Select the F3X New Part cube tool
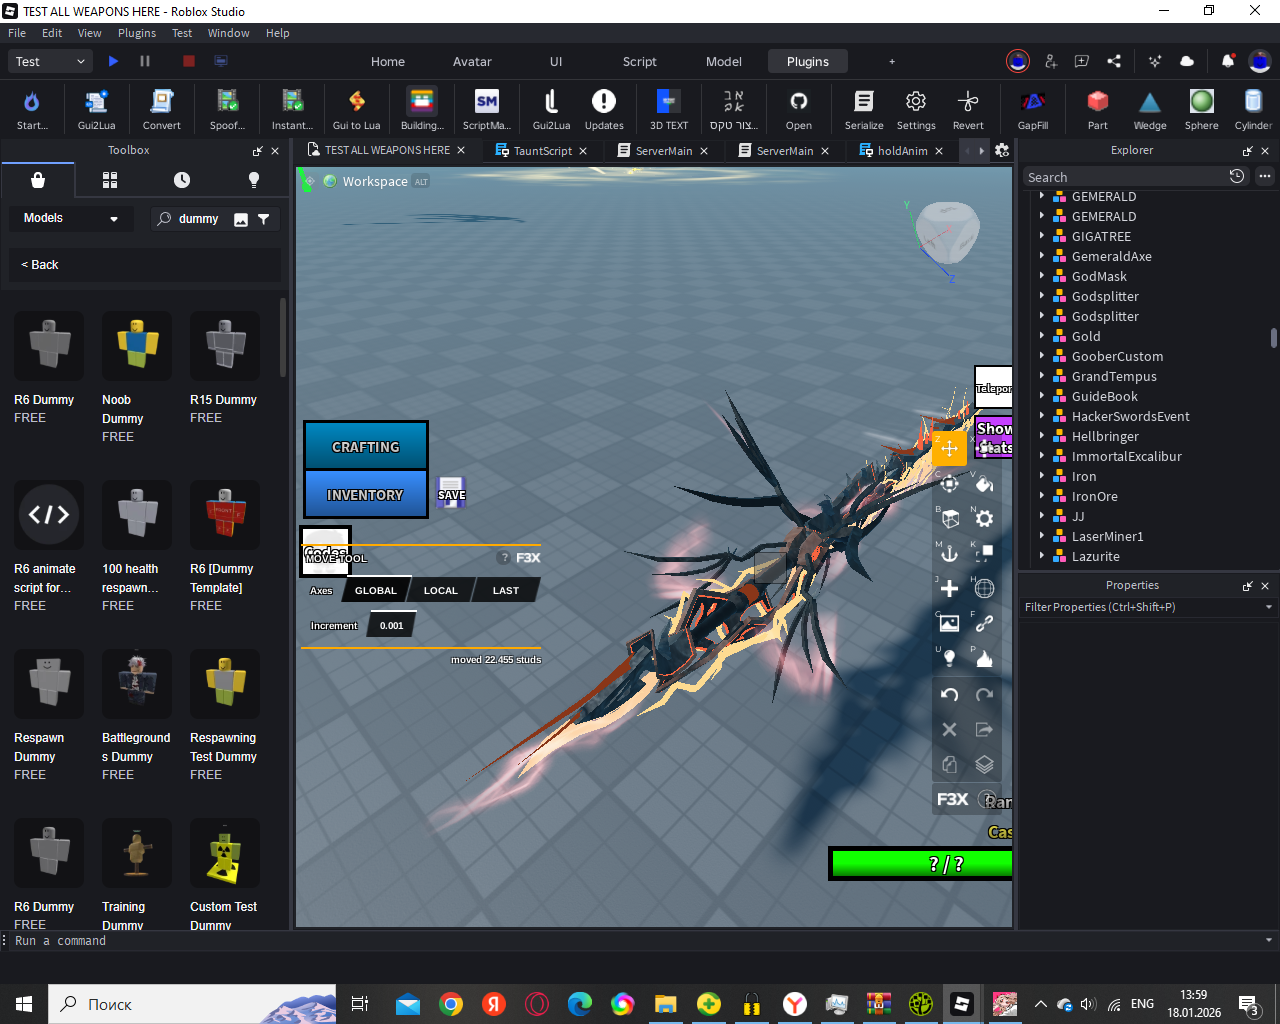 point(949,519)
